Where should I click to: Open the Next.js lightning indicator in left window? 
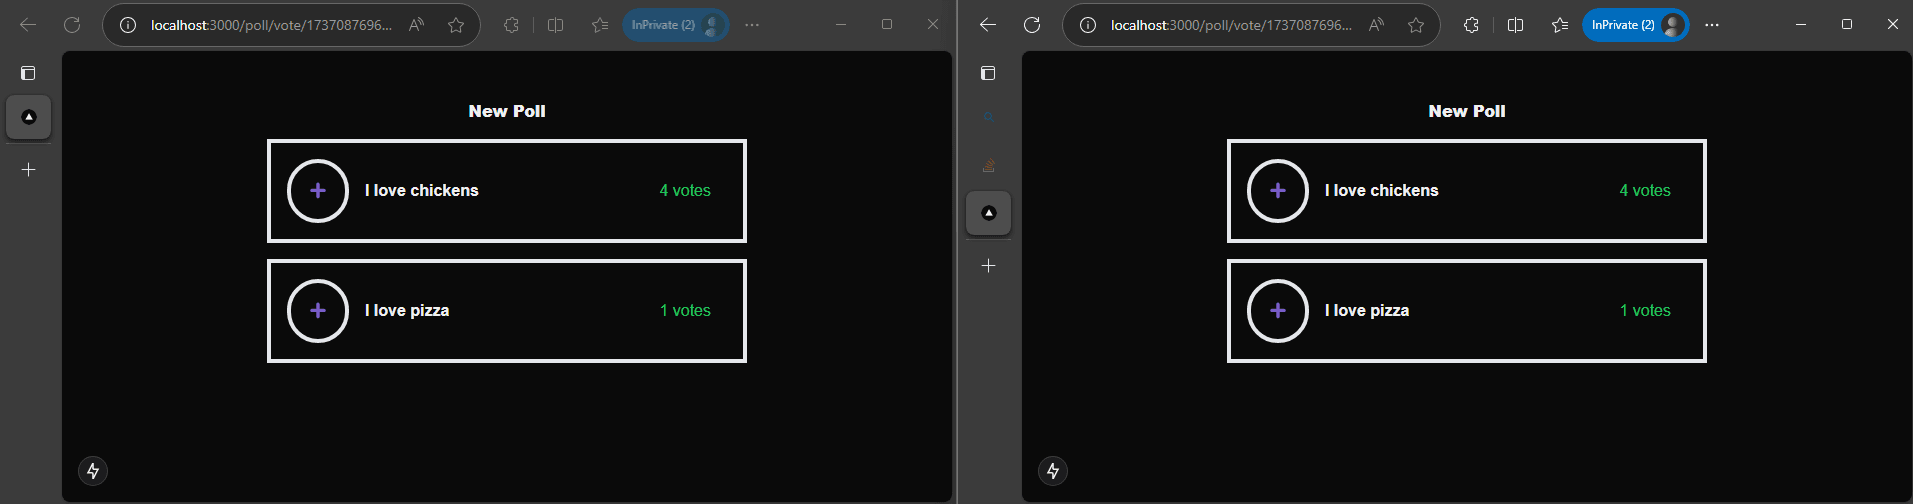tap(93, 471)
